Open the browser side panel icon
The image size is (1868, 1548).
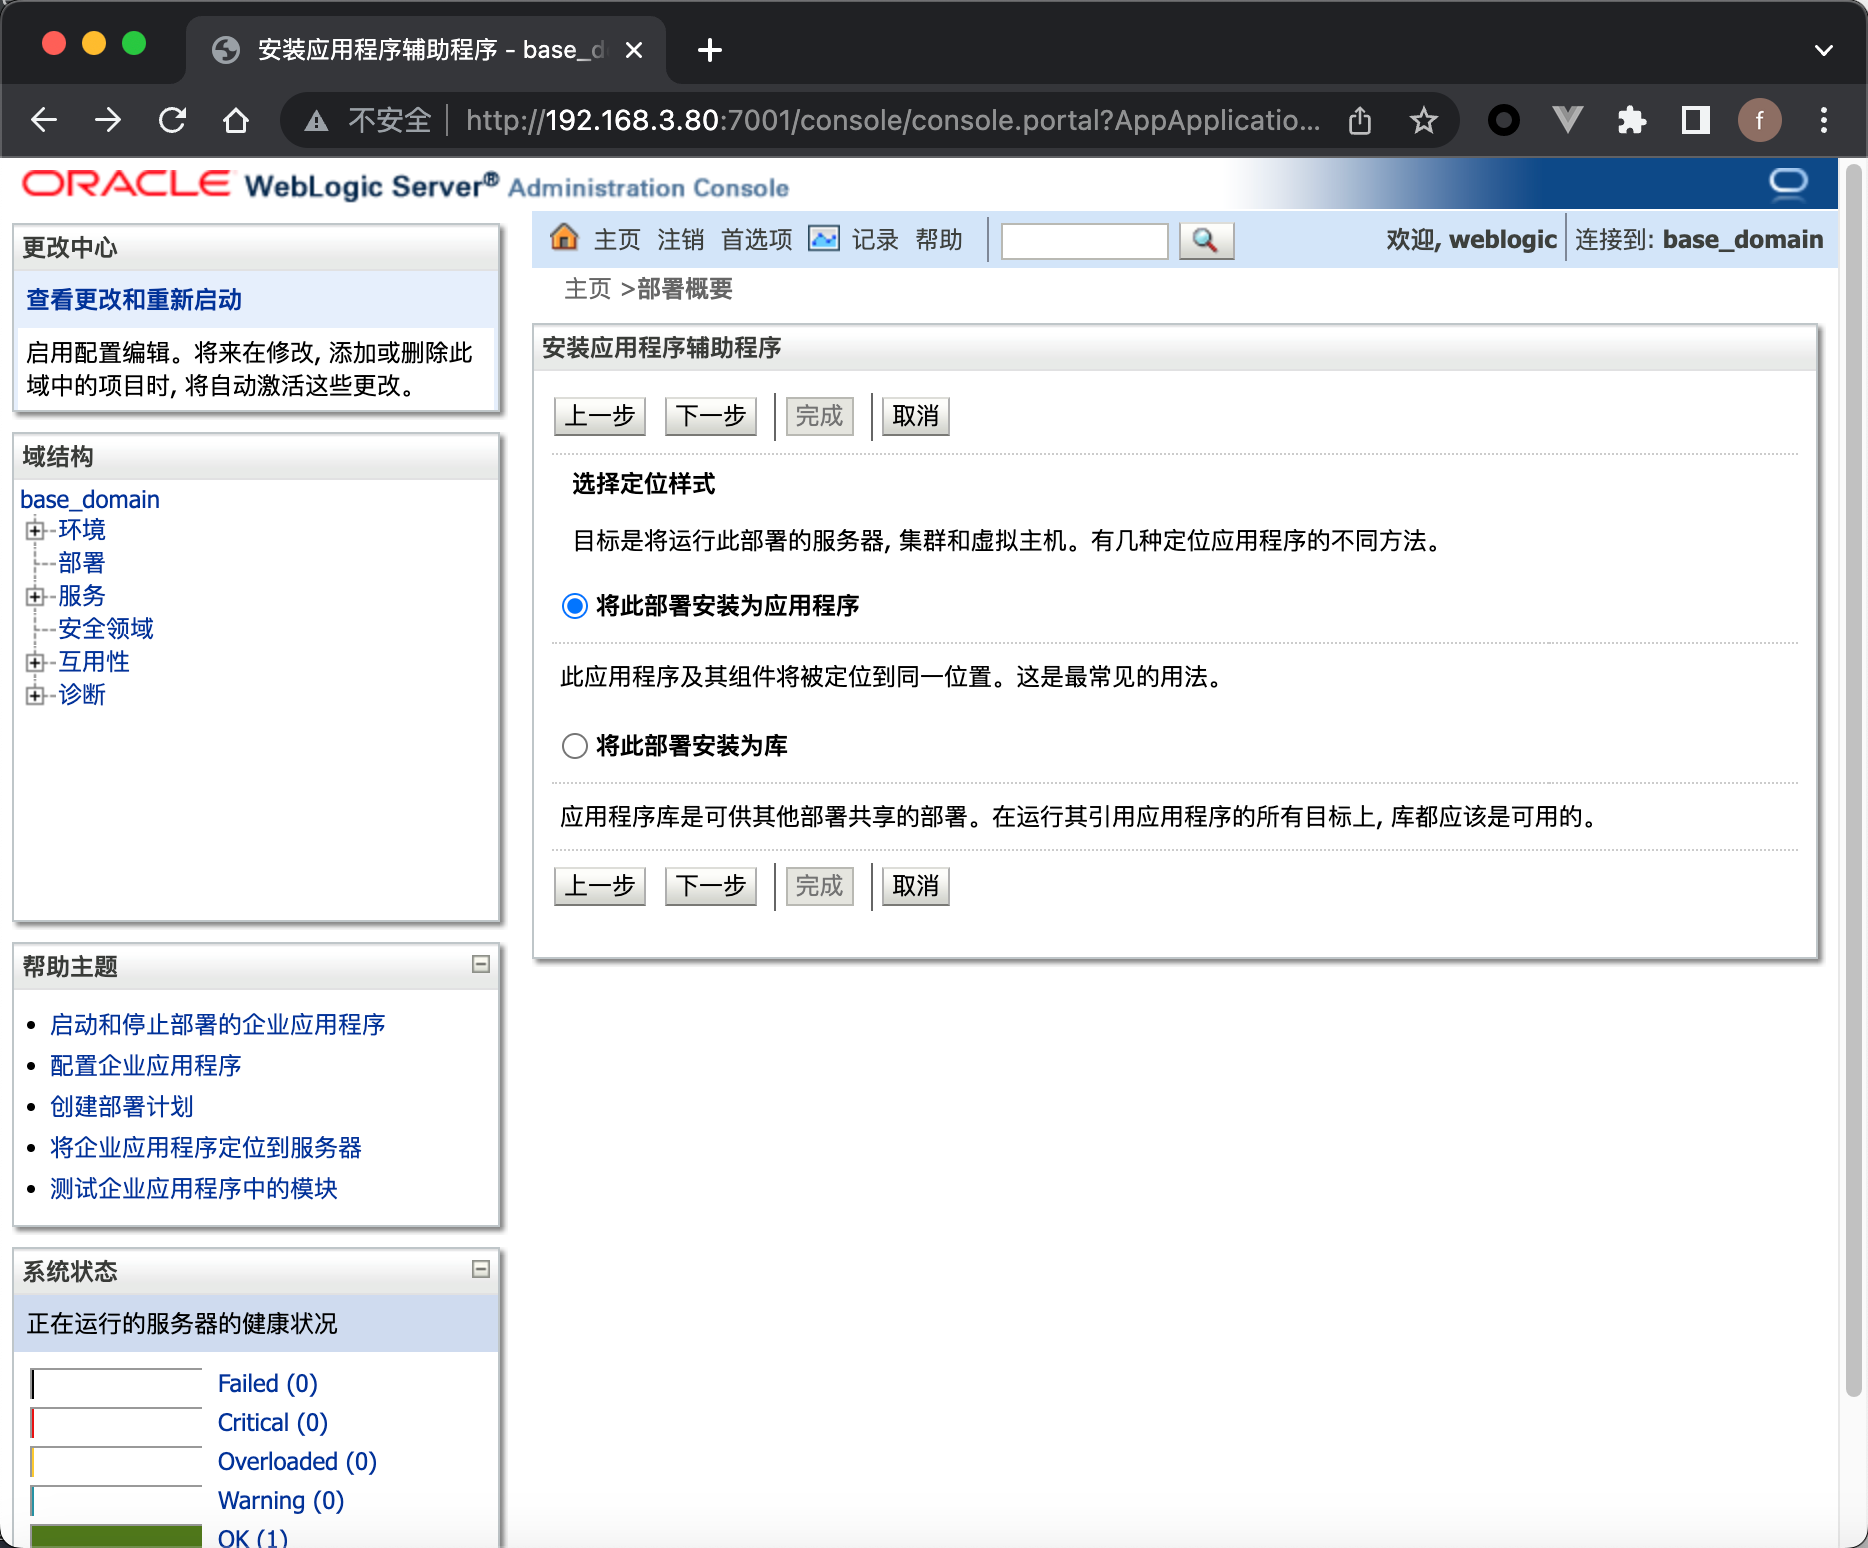pos(1695,121)
